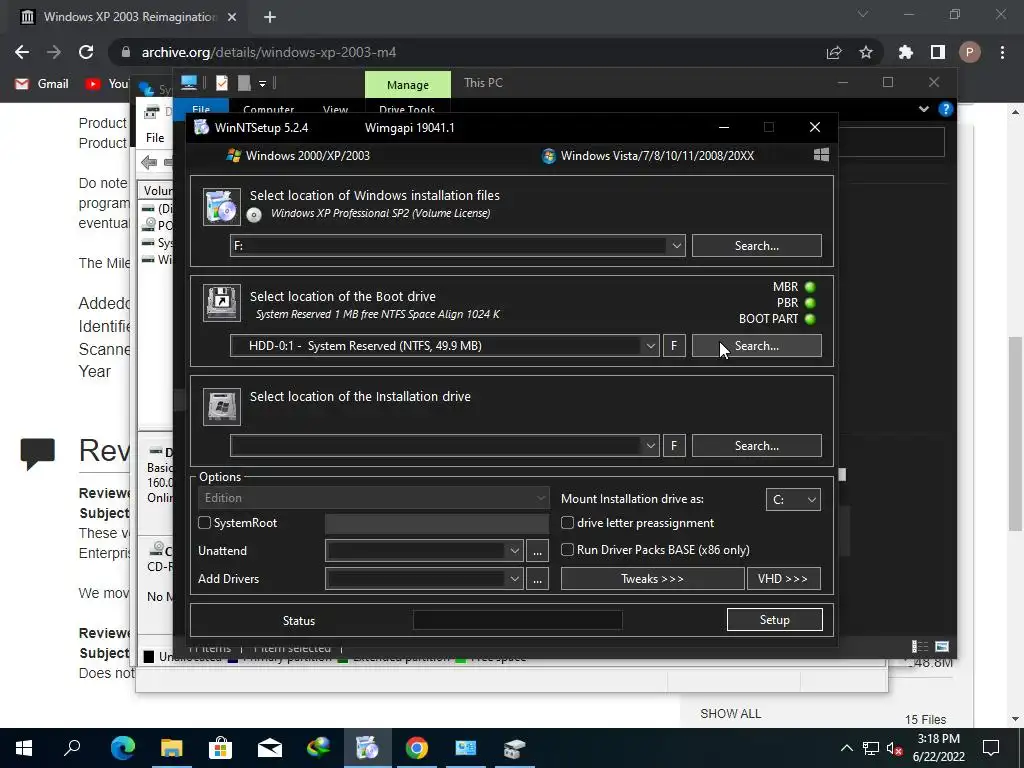
Task: Open Tweaks >>> options
Action: coord(652,579)
